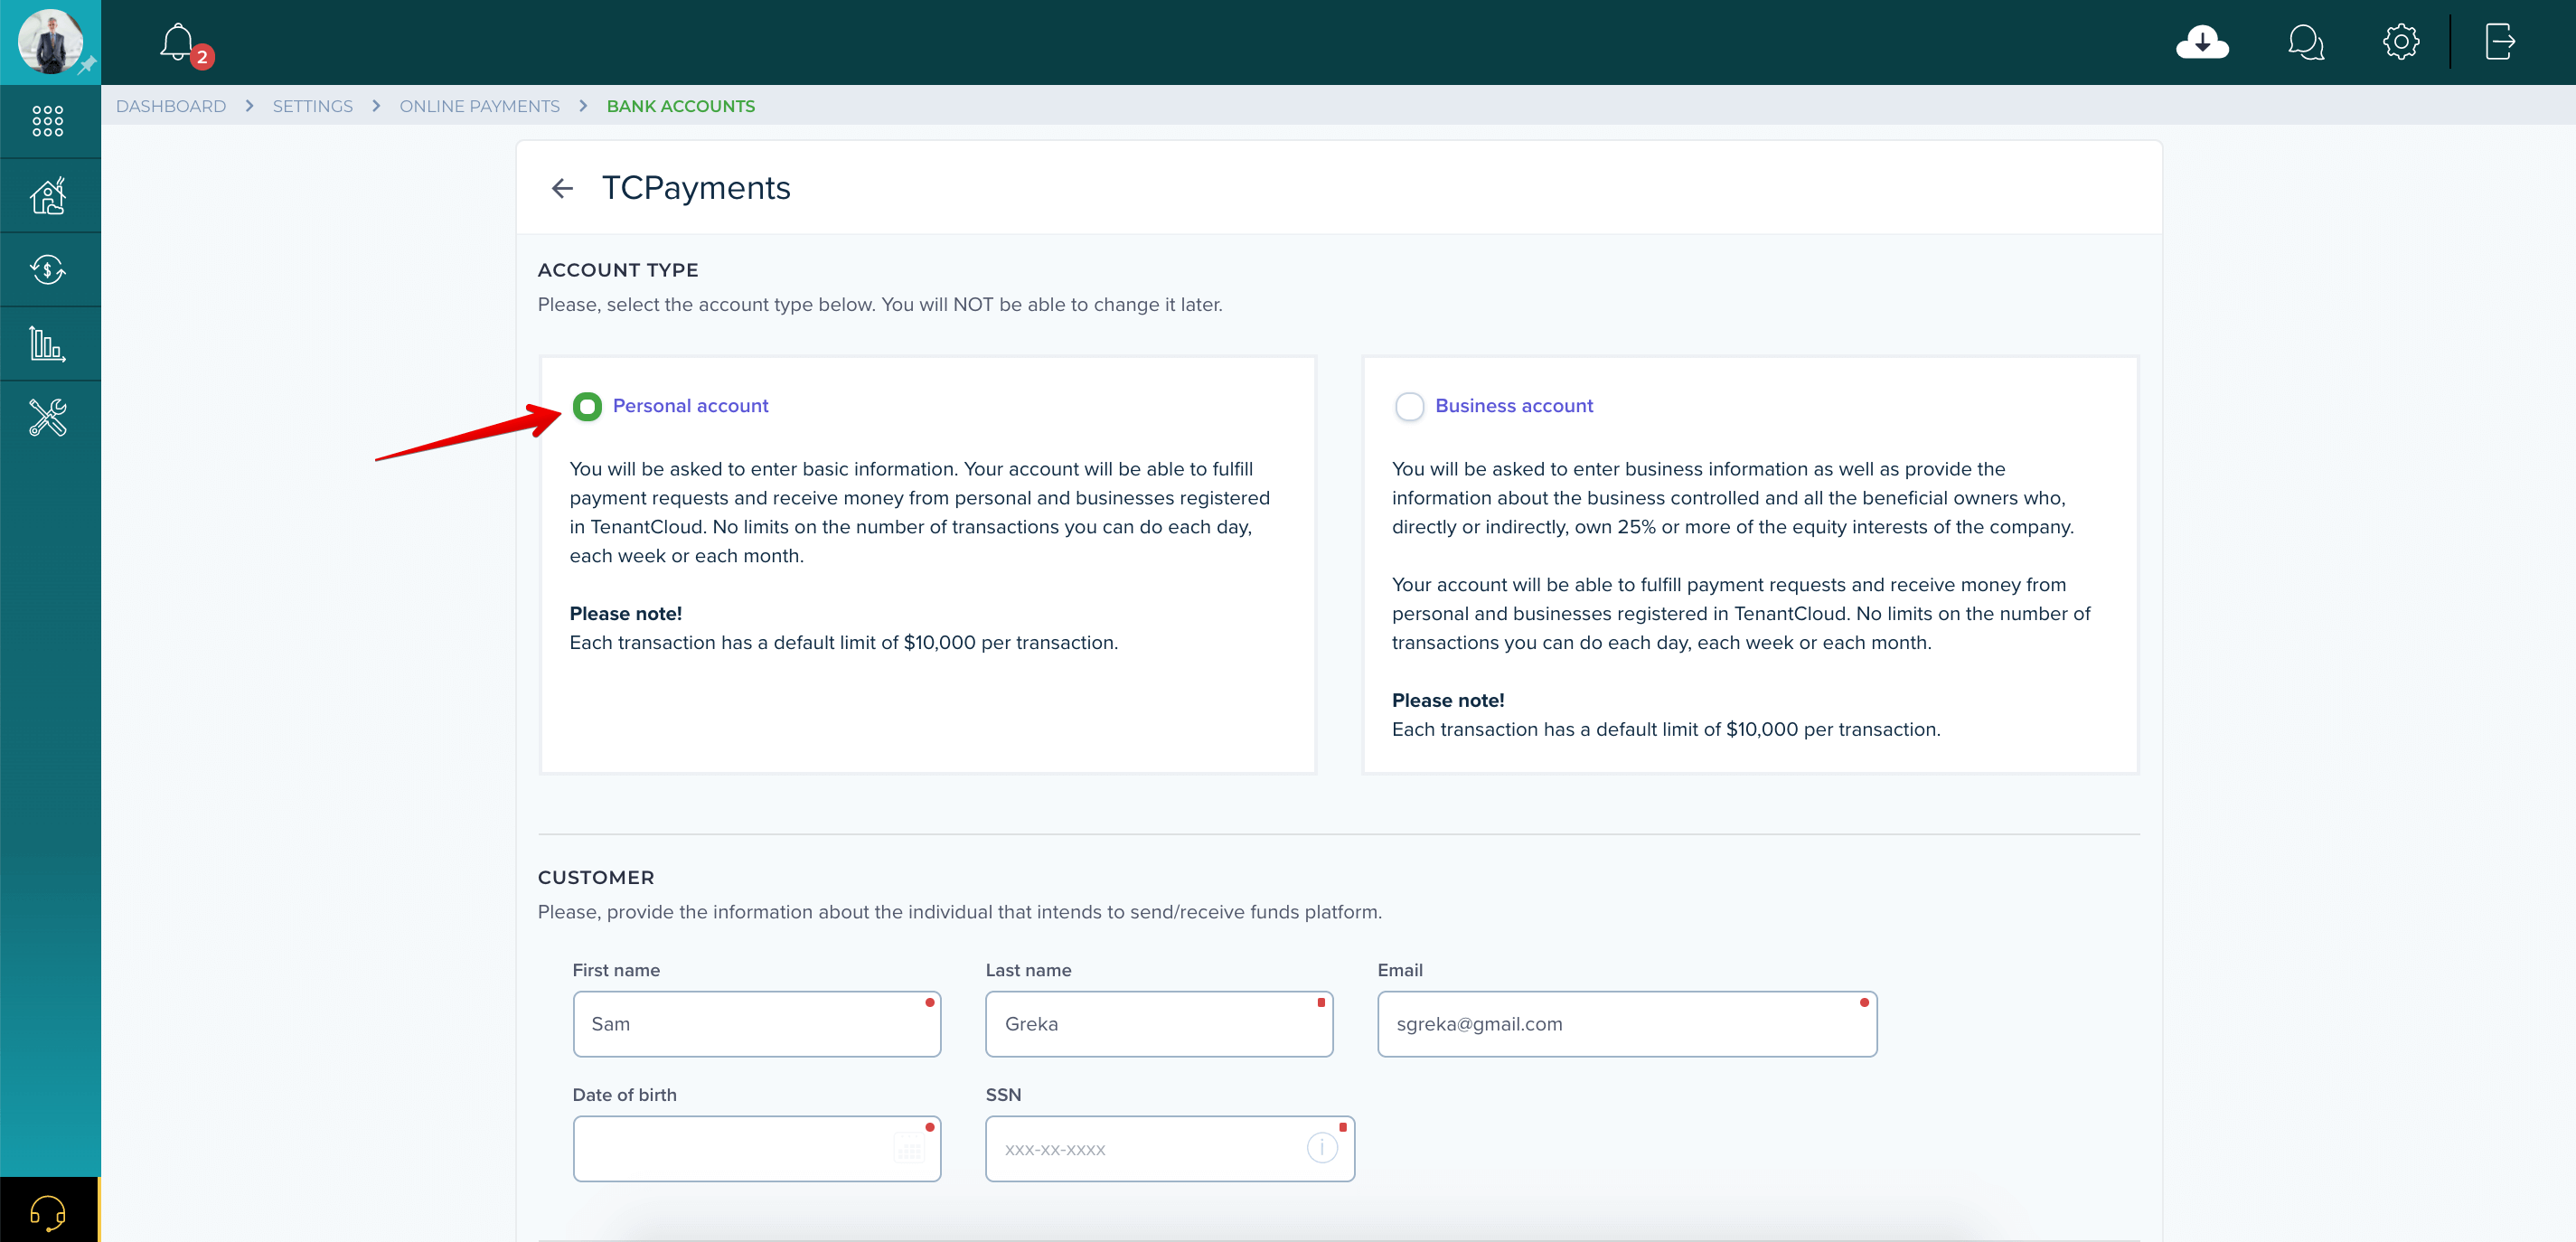Click the logout icon in header
The height and width of the screenshot is (1242, 2576).
coord(2500,42)
